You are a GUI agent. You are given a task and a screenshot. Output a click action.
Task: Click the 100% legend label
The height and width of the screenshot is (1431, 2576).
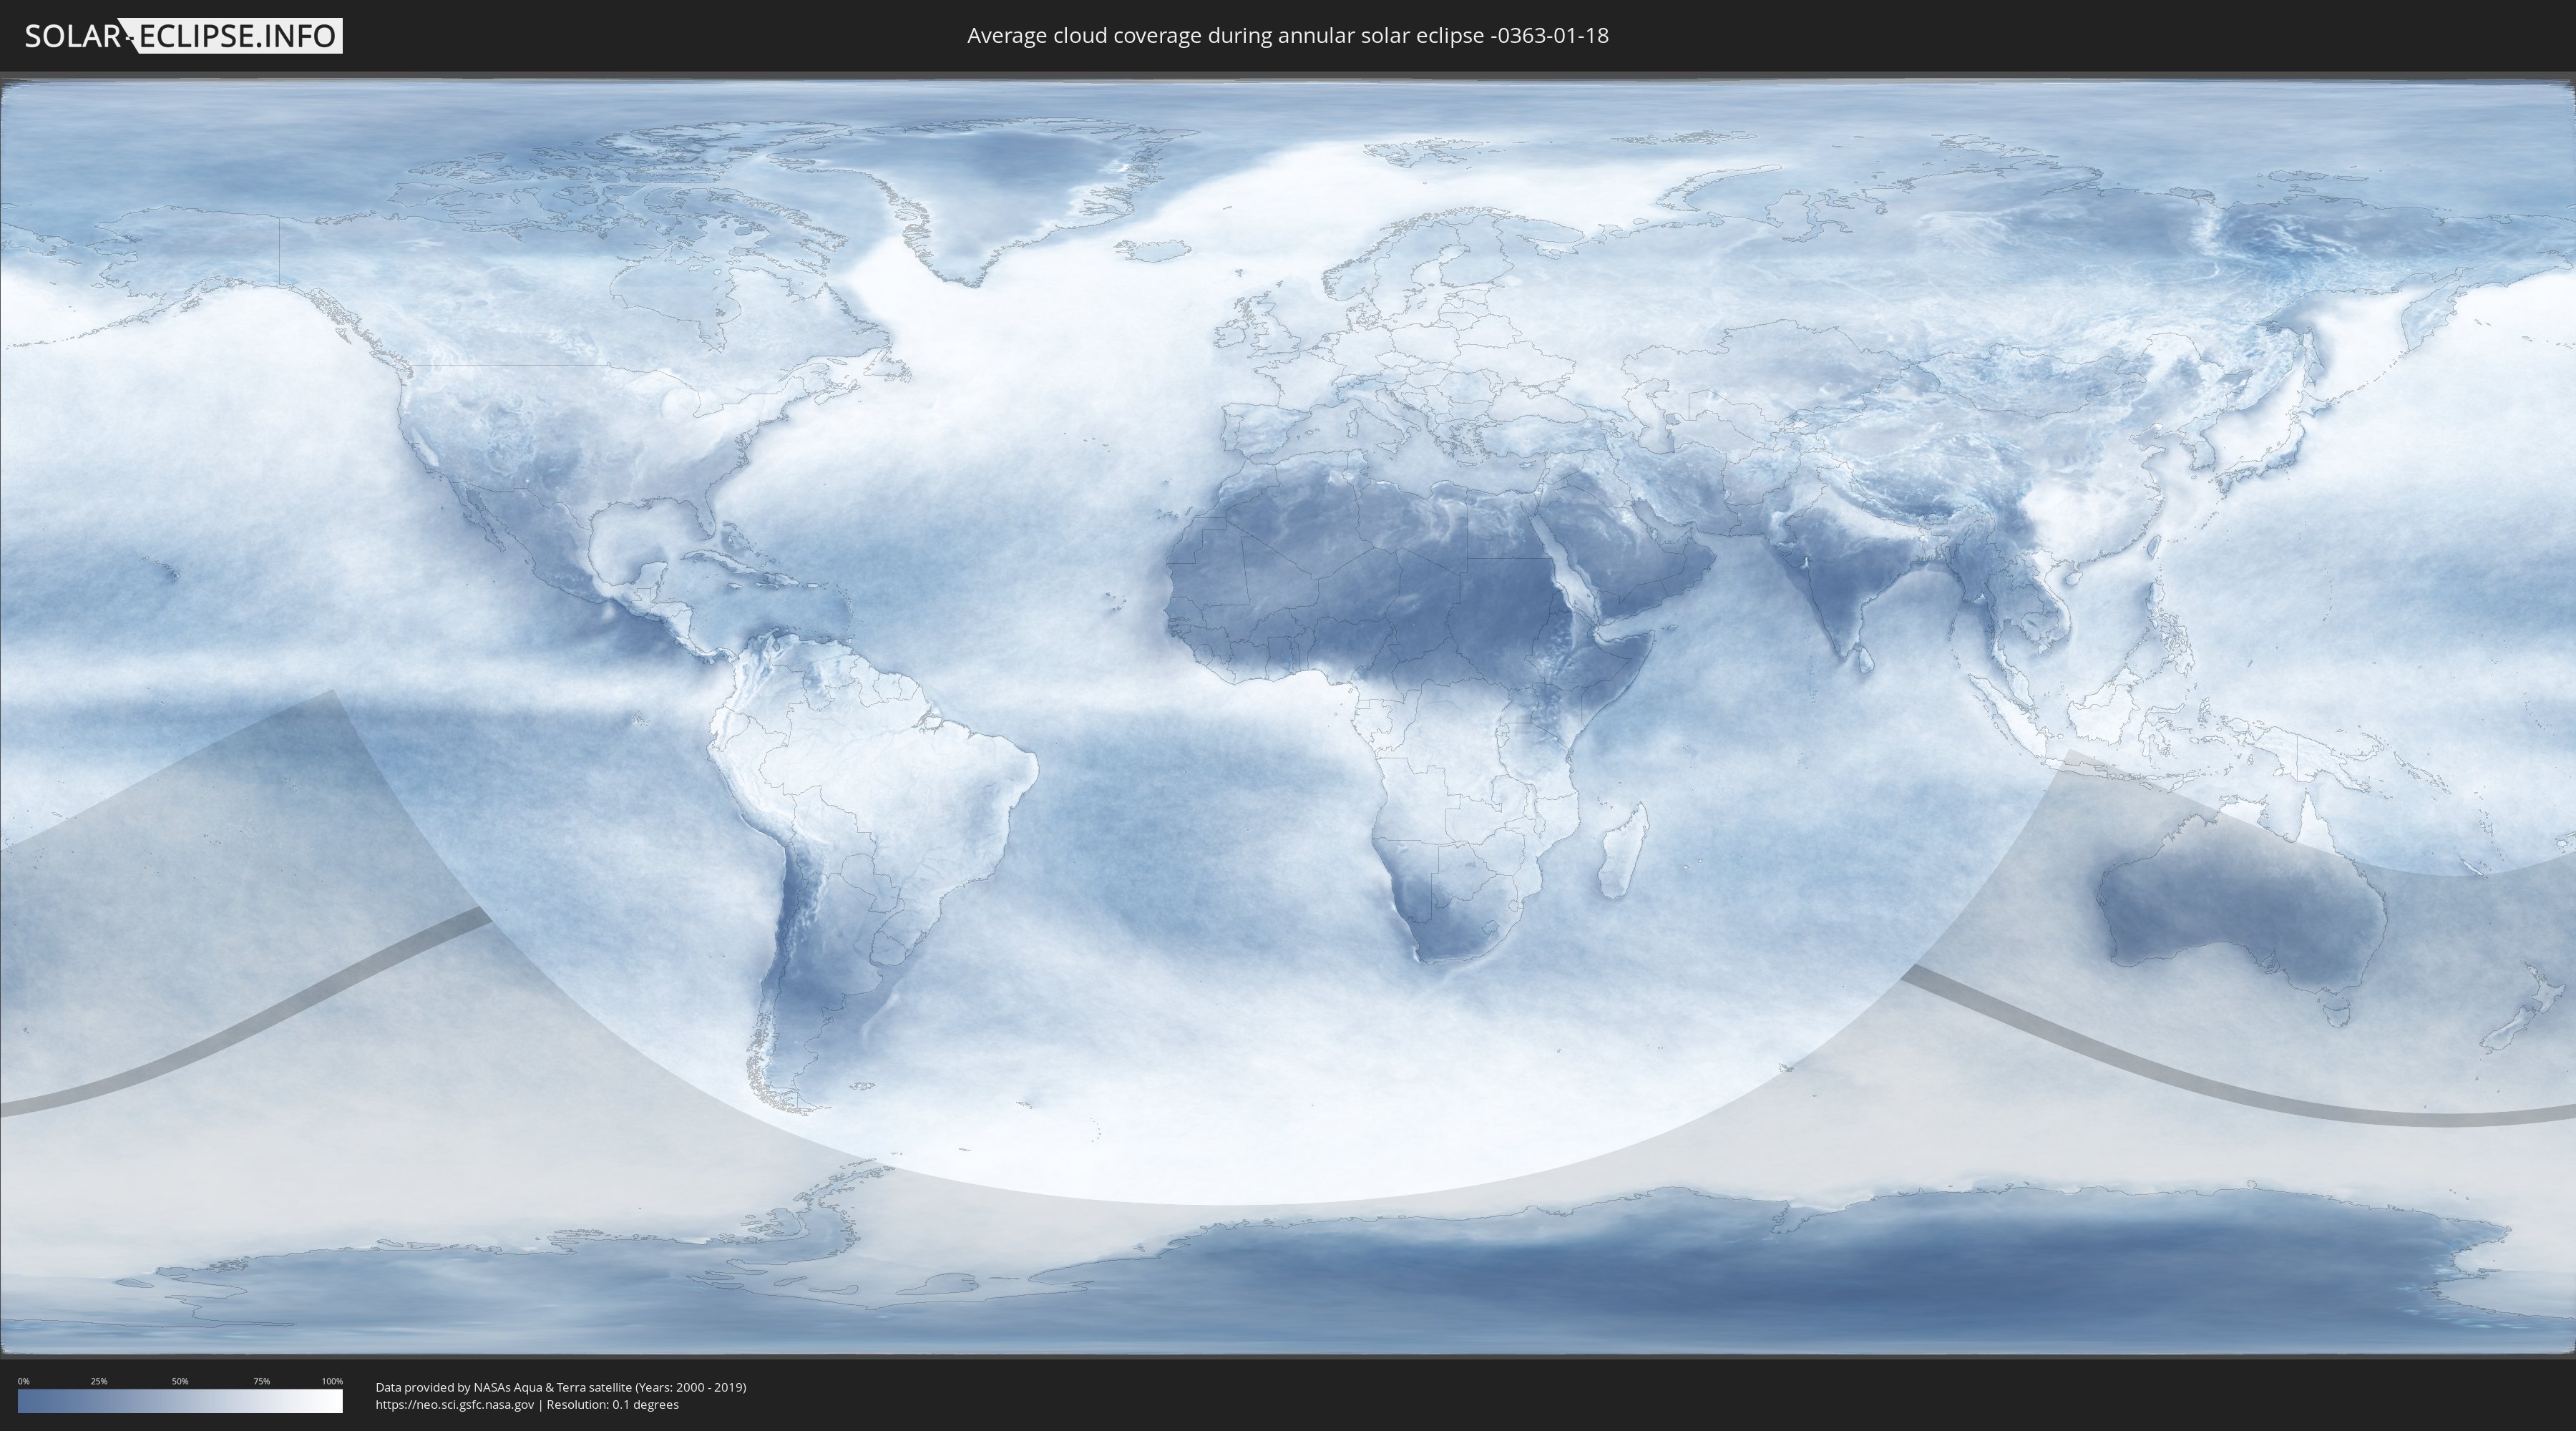[x=332, y=1381]
